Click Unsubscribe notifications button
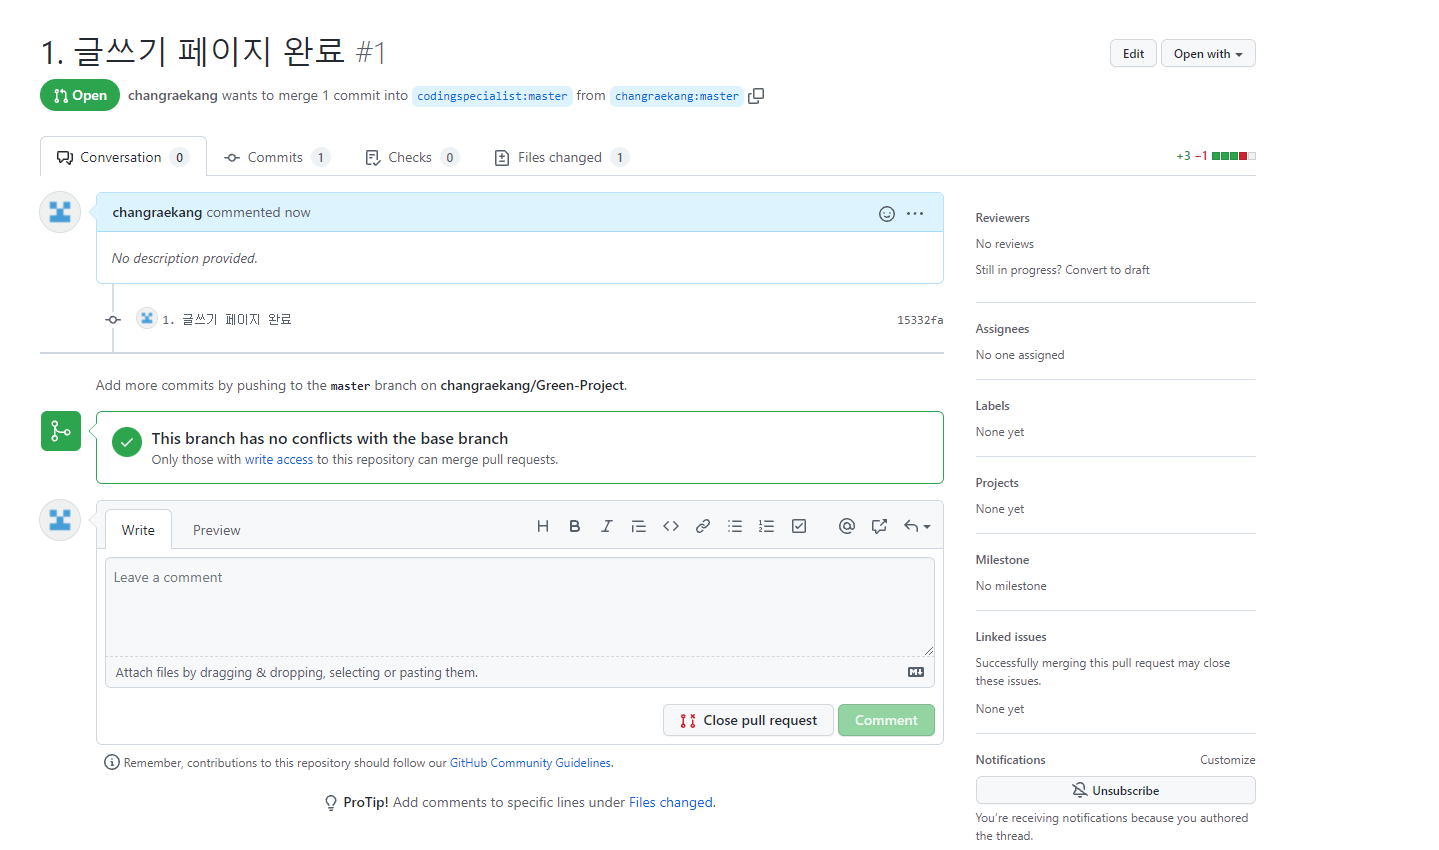Screen dimensions: 1439x850 (1115, 790)
